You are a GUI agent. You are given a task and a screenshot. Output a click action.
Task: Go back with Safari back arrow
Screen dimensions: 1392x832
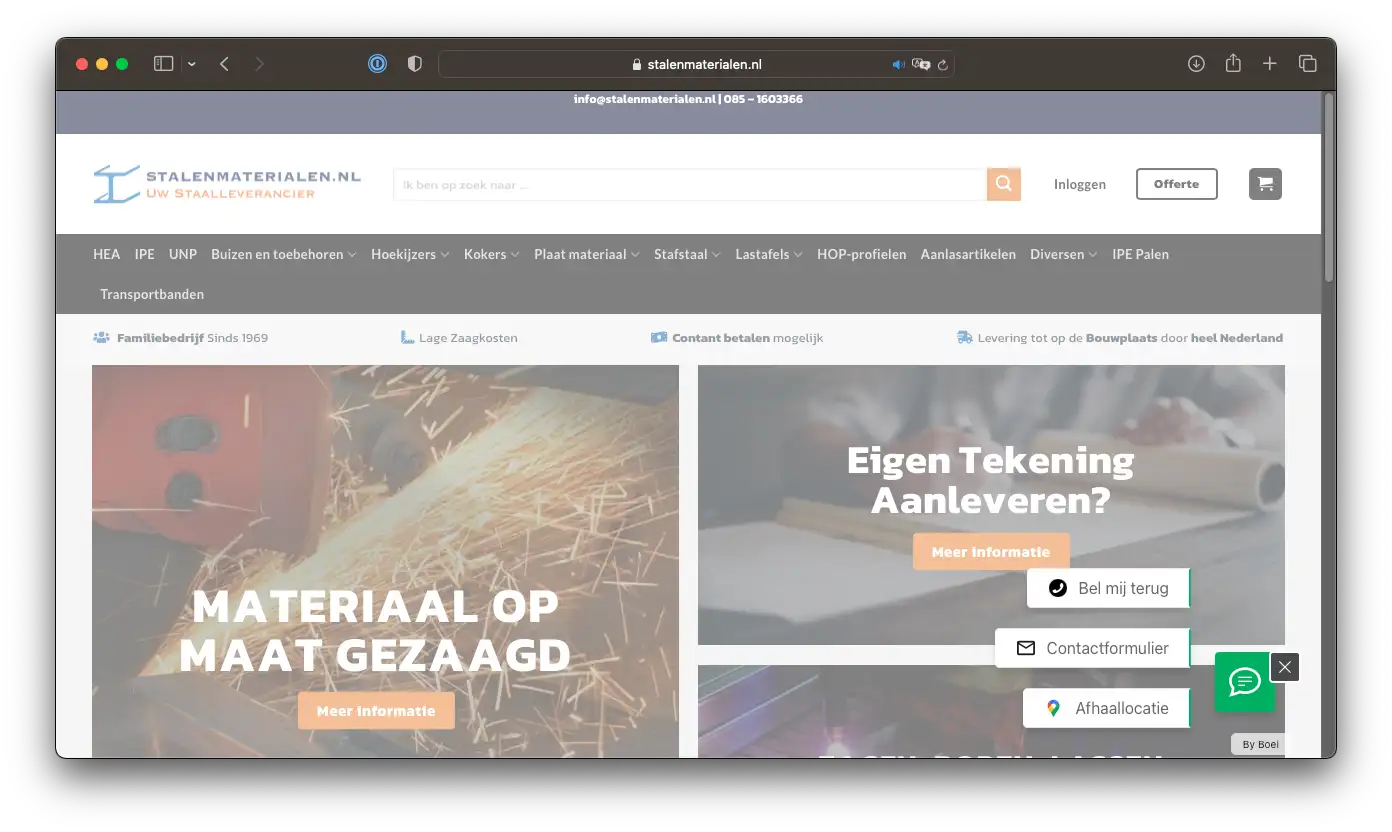pyautogui.click(x=224, y=64)
